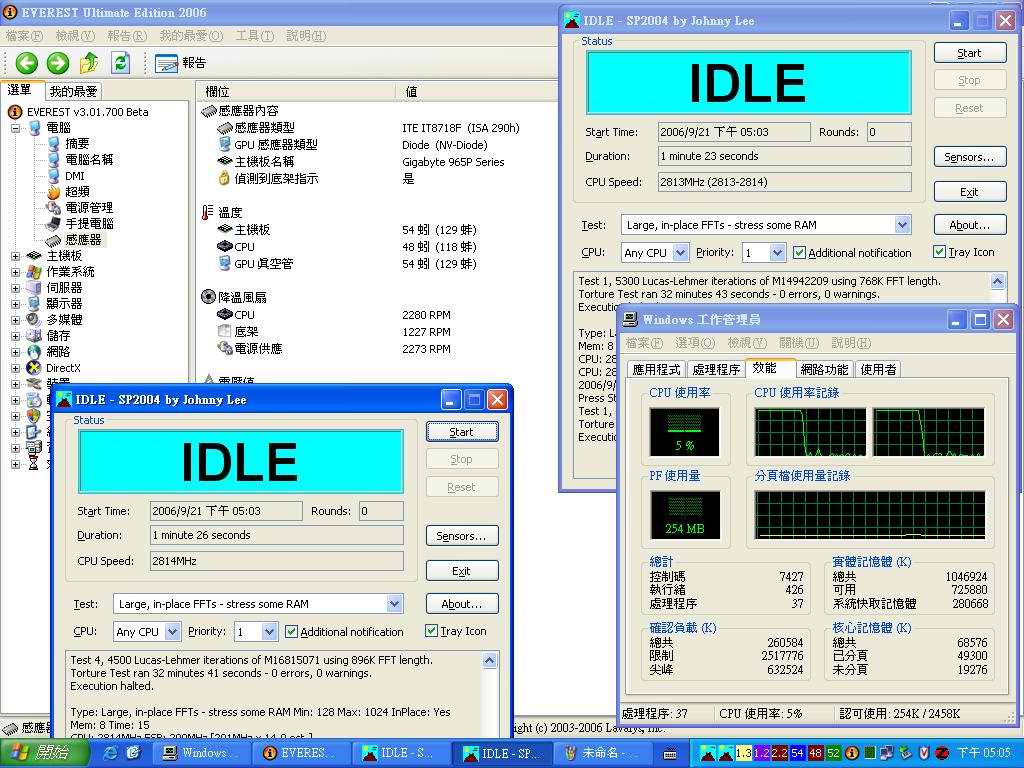
Task: Click the Safely Remove Hardware tray icon
Action: point(904,753)
